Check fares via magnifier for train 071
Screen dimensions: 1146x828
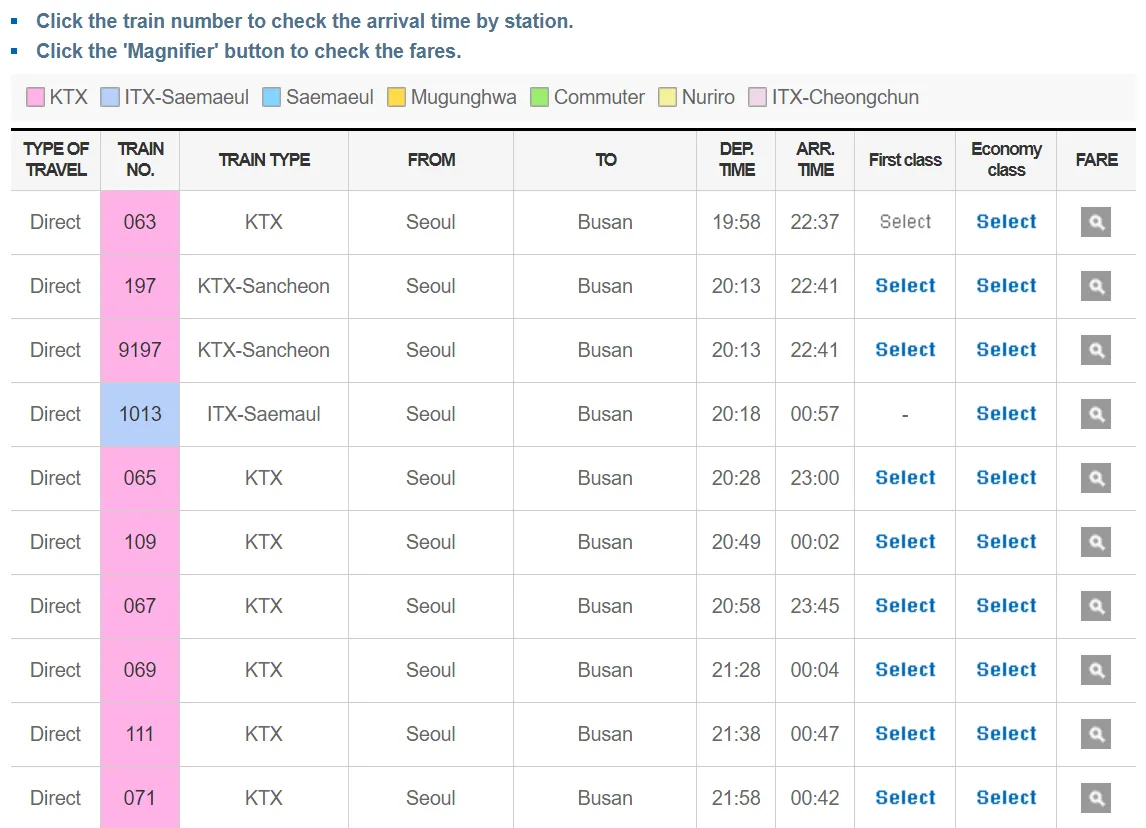point(1095,798)
